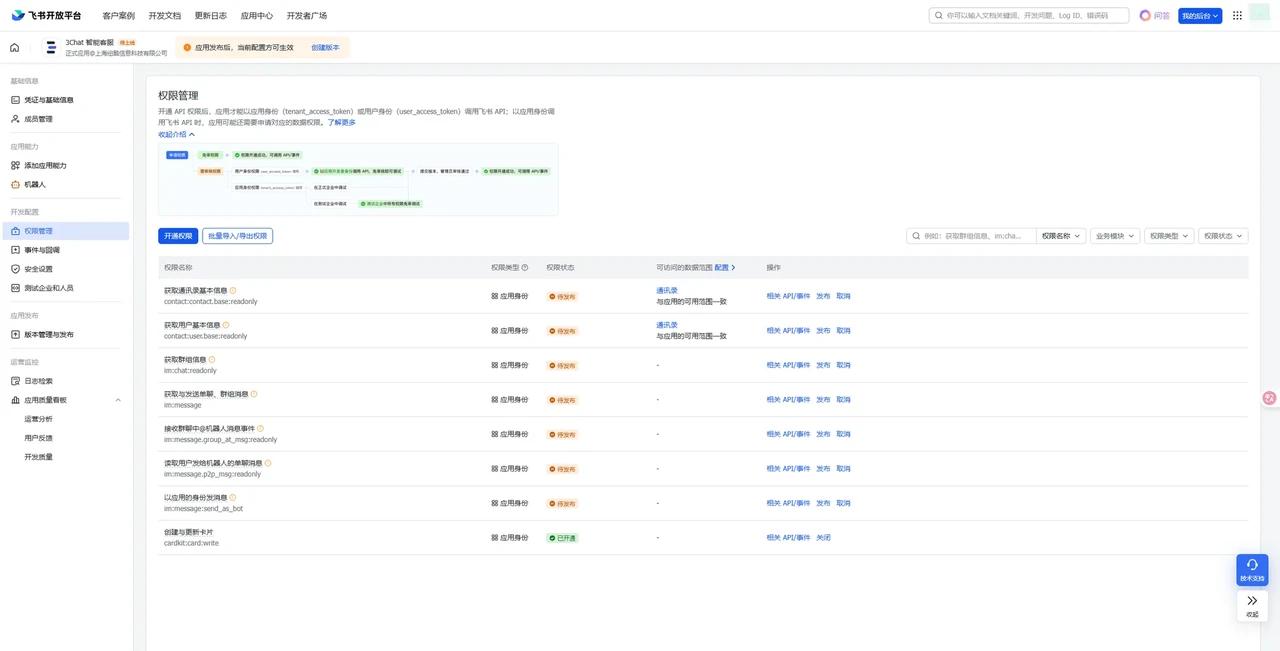Click the 创建版本 link in the banner
The height and width of the screenshot is (651, 1280).
pyautogui.click(x=325, y=47)
